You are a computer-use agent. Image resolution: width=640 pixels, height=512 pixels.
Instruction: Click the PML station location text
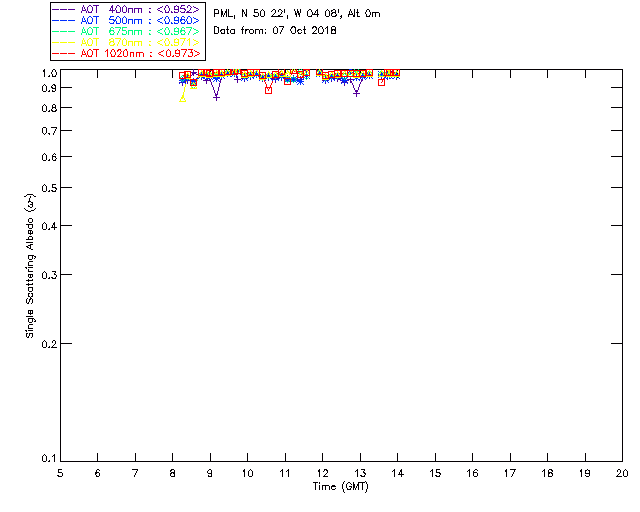297,14
